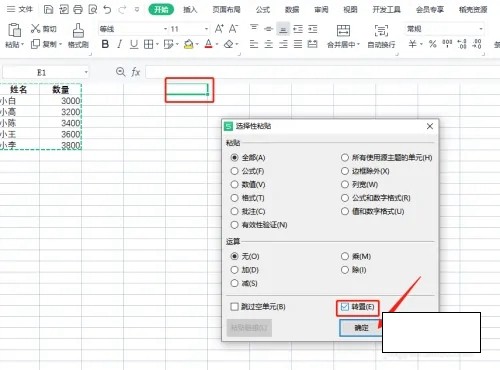500x370 pixels.
Task: Switch to the 开始 Home tab
Action: point(161,9)
